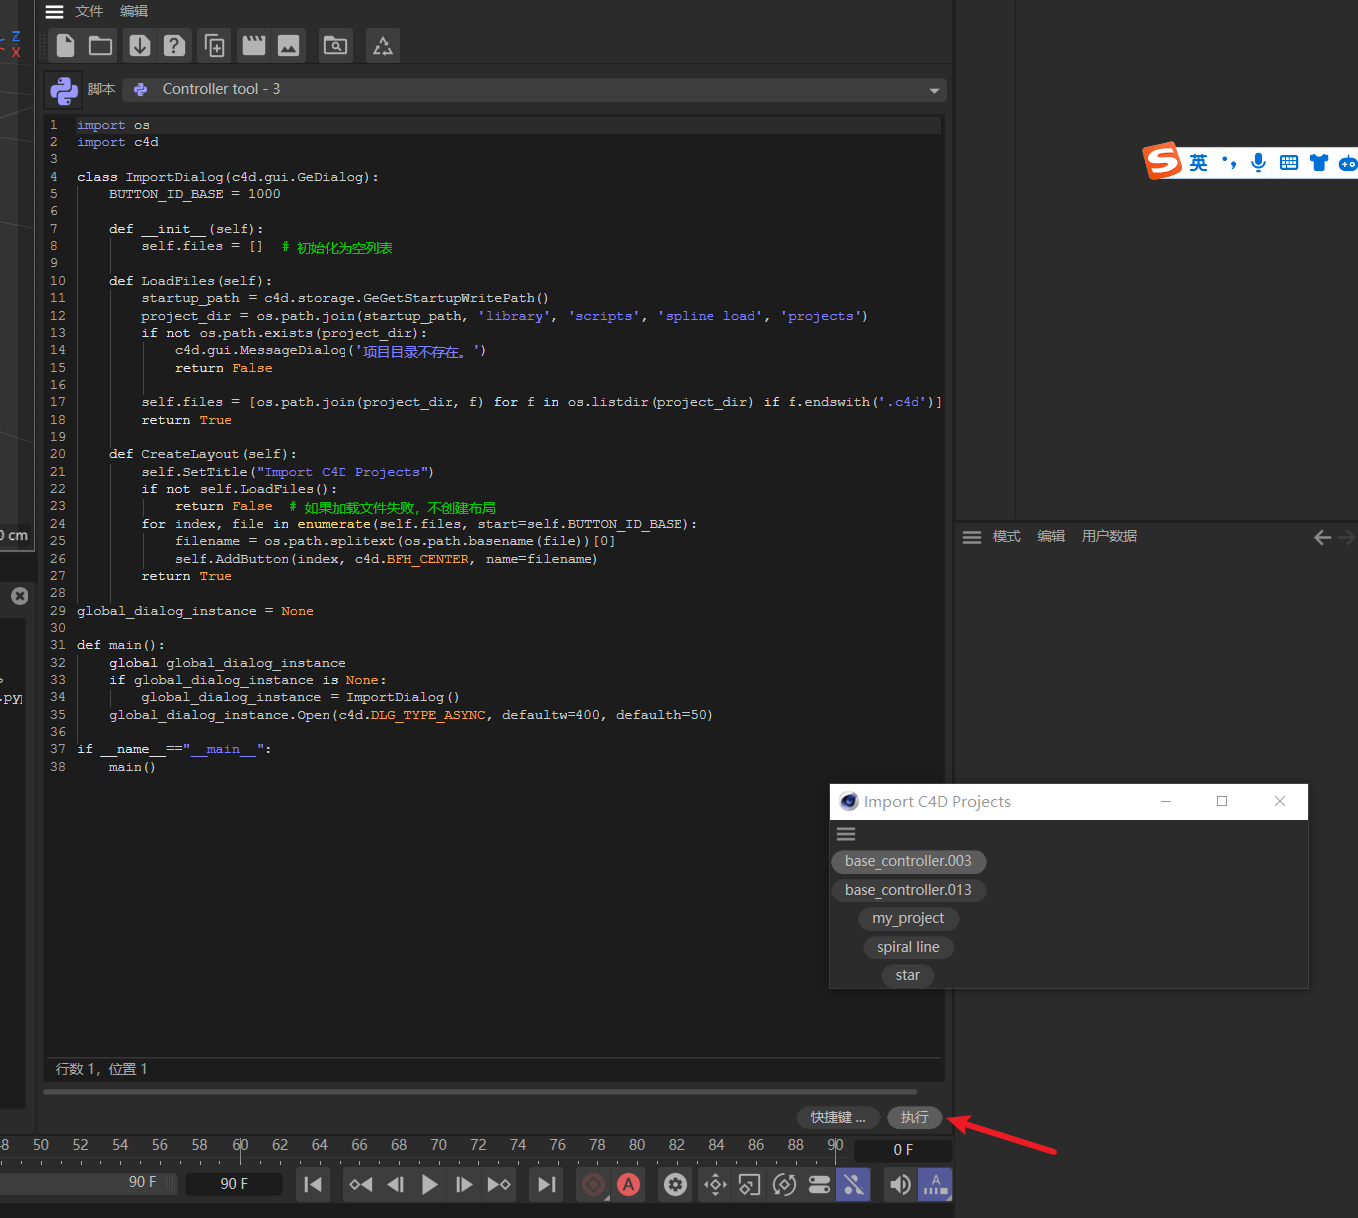Click spiral line button in Import dialog

pyautogui.click(x=908, y=947)
